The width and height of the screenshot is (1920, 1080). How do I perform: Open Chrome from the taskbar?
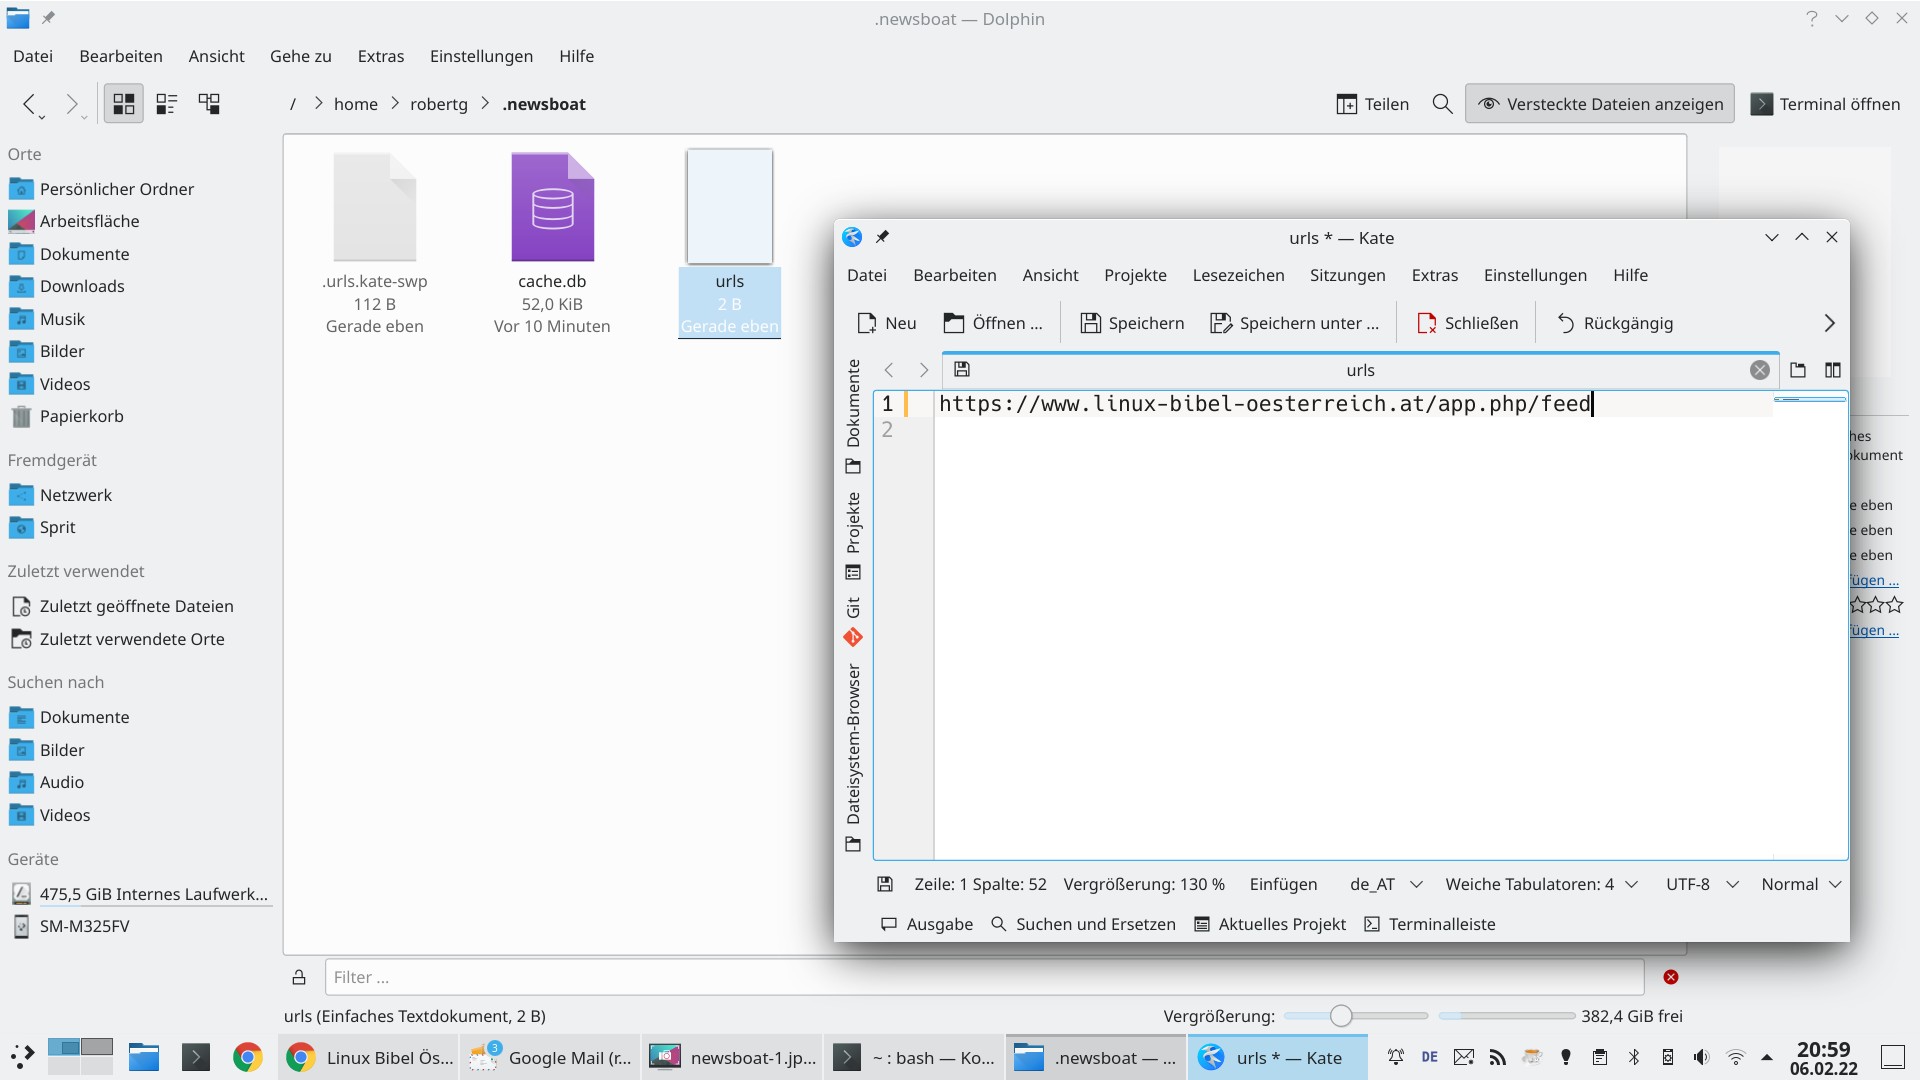247,1057
